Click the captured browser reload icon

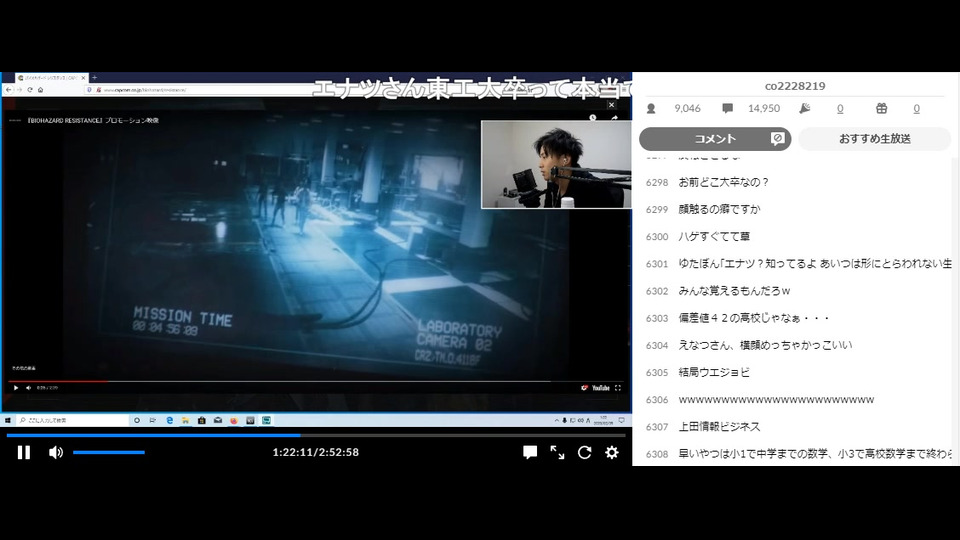tap(30, 90)
